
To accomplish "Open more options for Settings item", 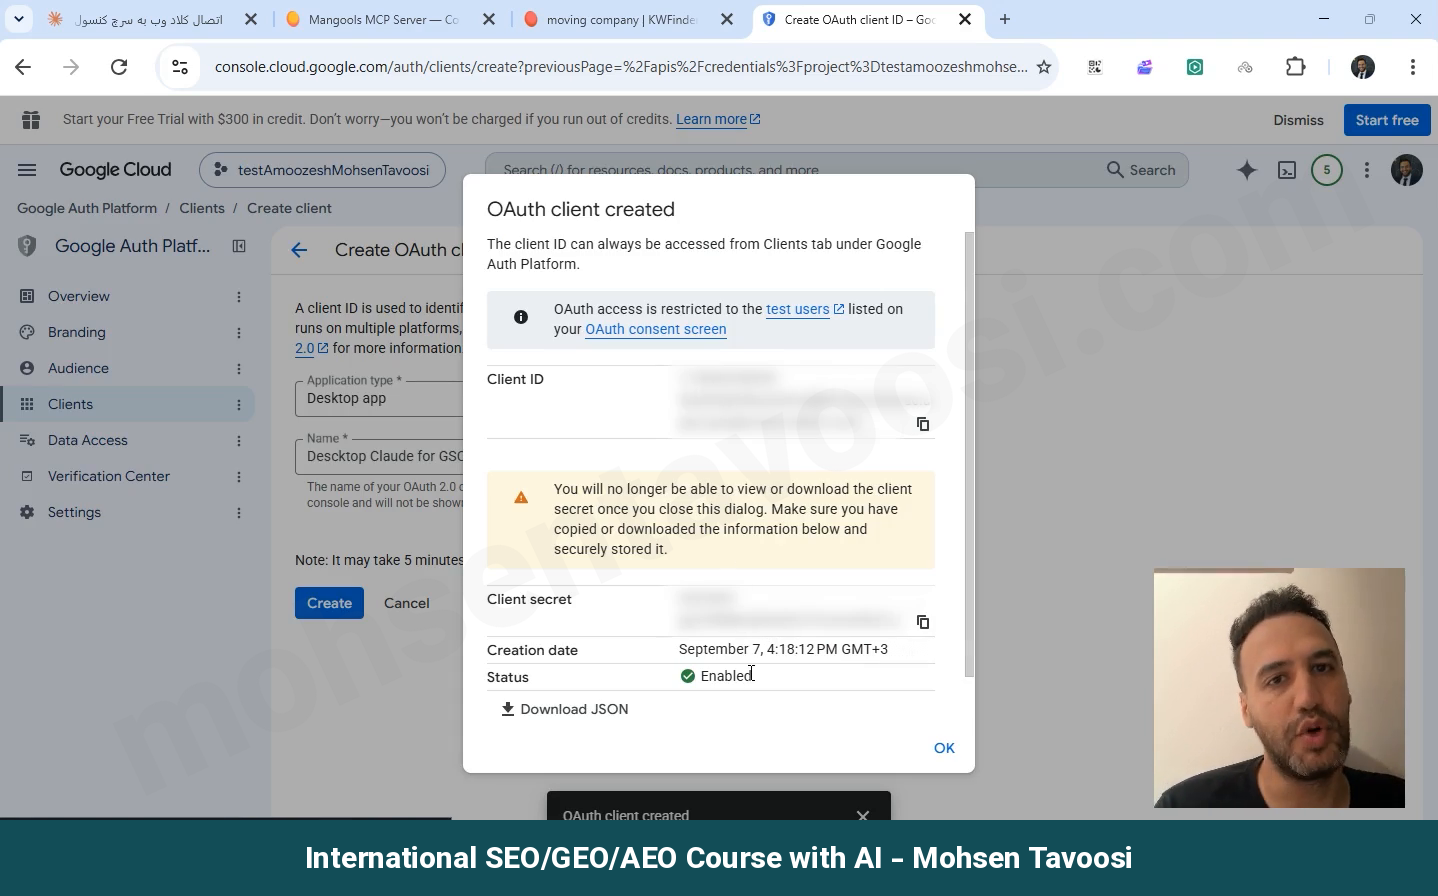I will pos(239,513).
